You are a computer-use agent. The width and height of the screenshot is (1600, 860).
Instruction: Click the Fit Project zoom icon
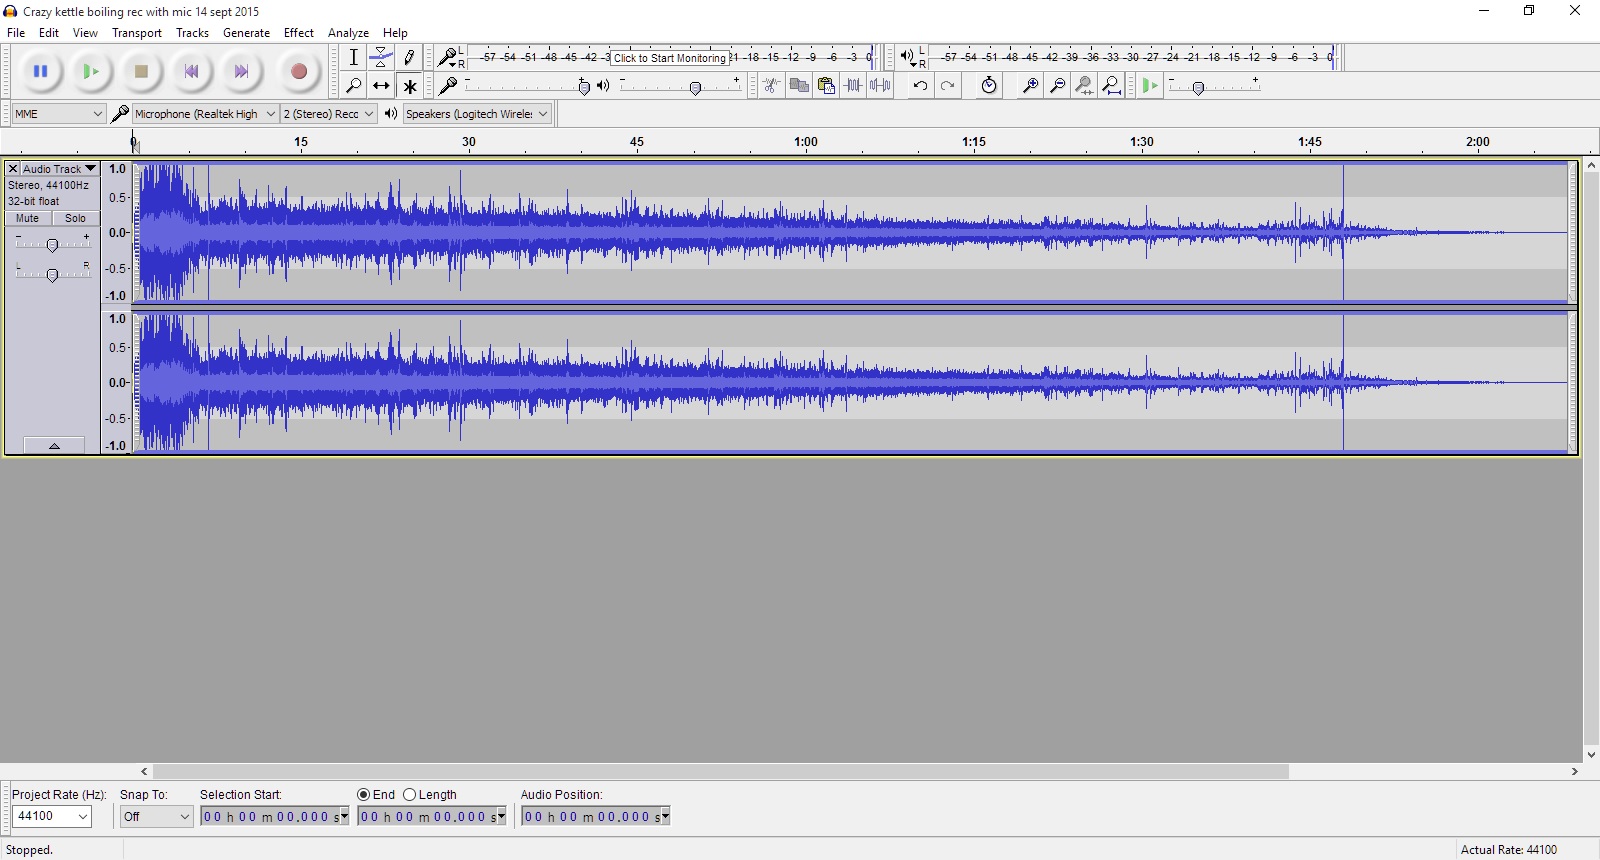tap(1111, 86)
